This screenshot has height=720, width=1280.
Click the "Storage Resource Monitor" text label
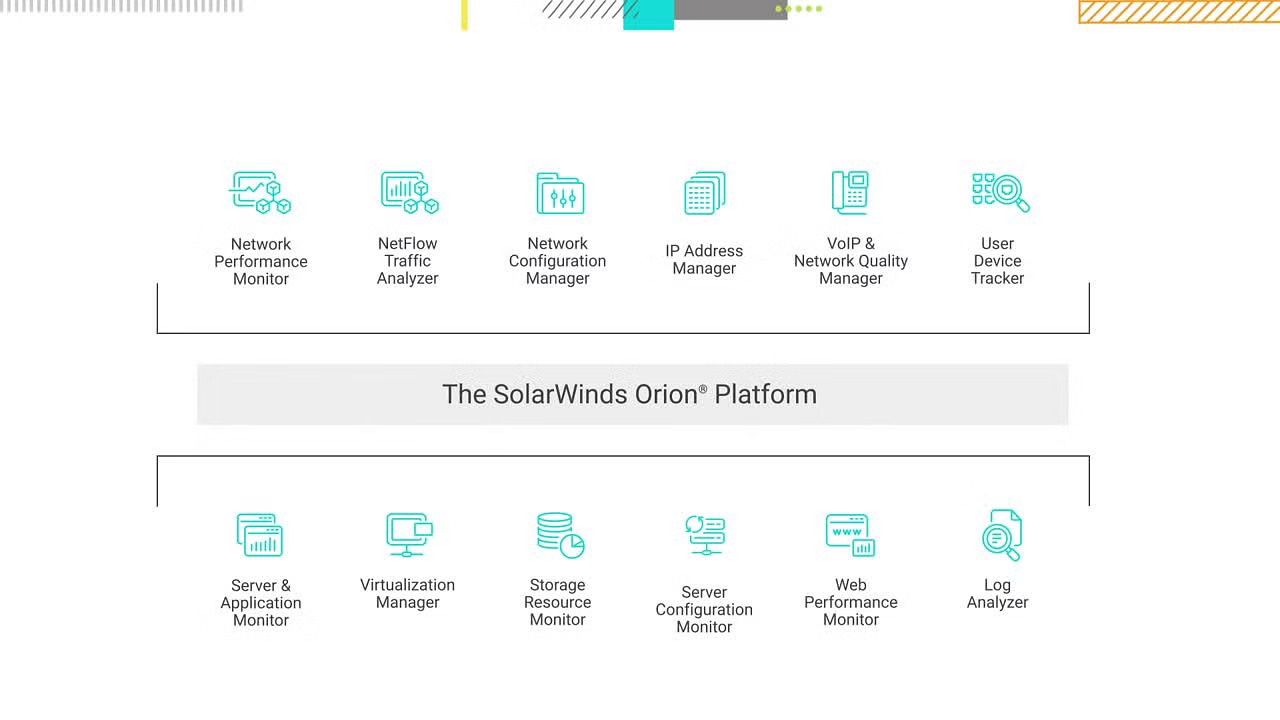(557, 602)
